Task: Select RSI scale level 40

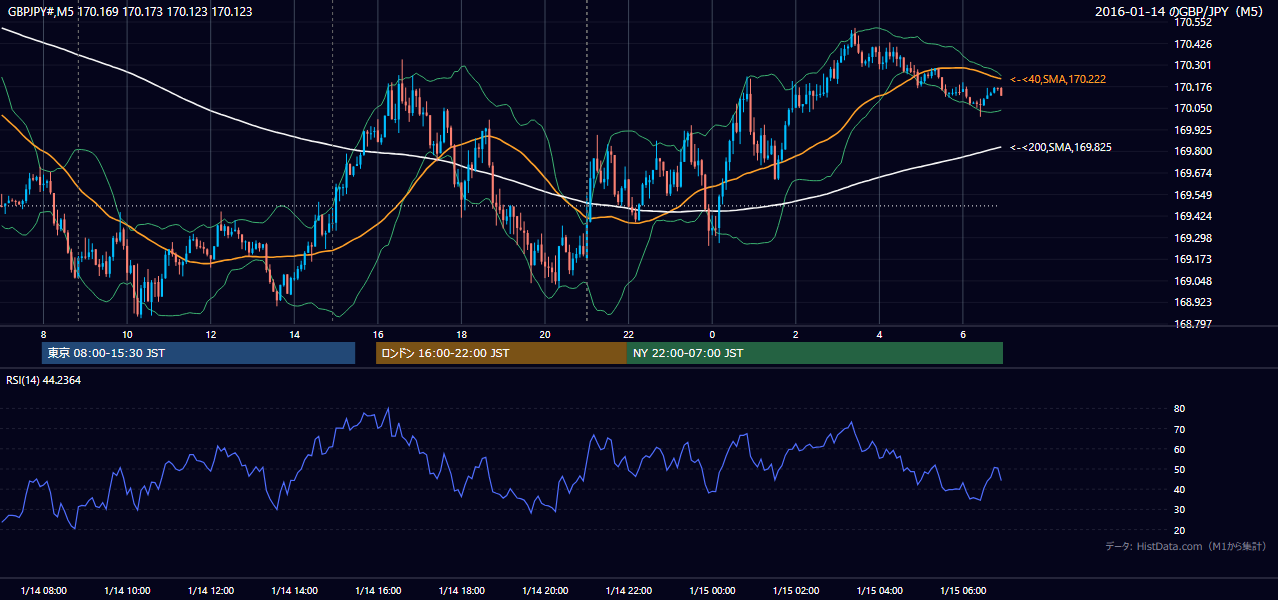Action: 1180,489
